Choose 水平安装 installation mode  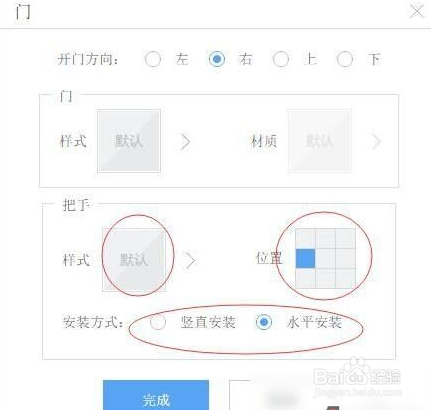[264, 322]
